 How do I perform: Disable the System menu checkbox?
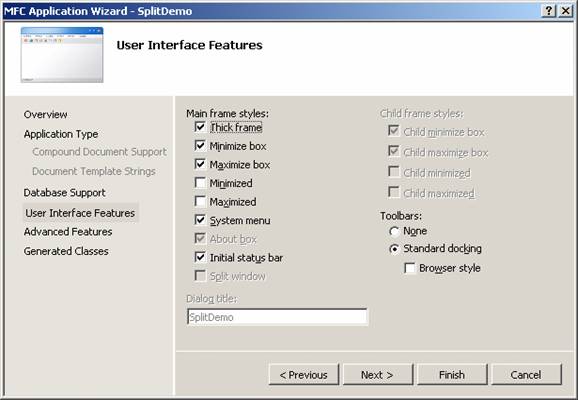click(x=200, y=220)
